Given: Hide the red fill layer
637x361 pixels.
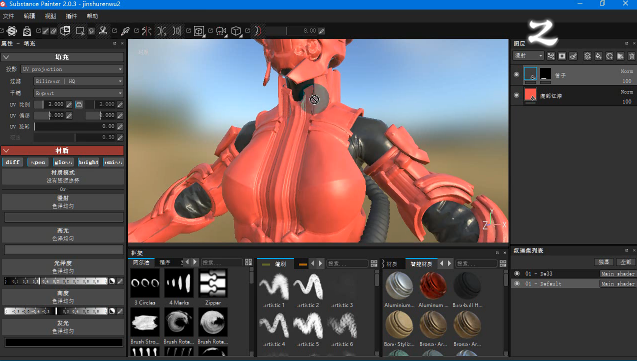Looking at the screenshot, I should [516, 95].
